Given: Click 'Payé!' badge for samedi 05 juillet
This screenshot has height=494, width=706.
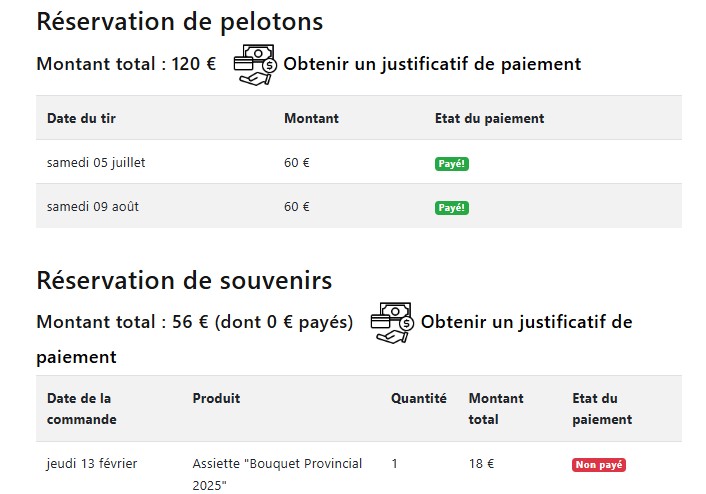Looking at the screenshot, I should click(x=452, y=164).
